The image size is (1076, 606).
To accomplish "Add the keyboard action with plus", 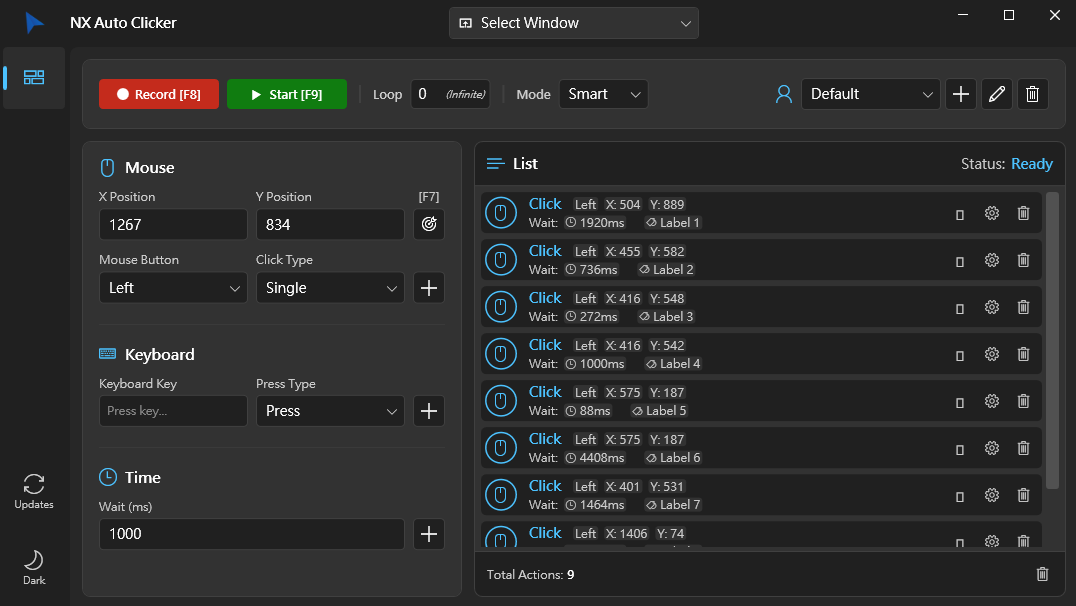I will click(x=429, y=410).
